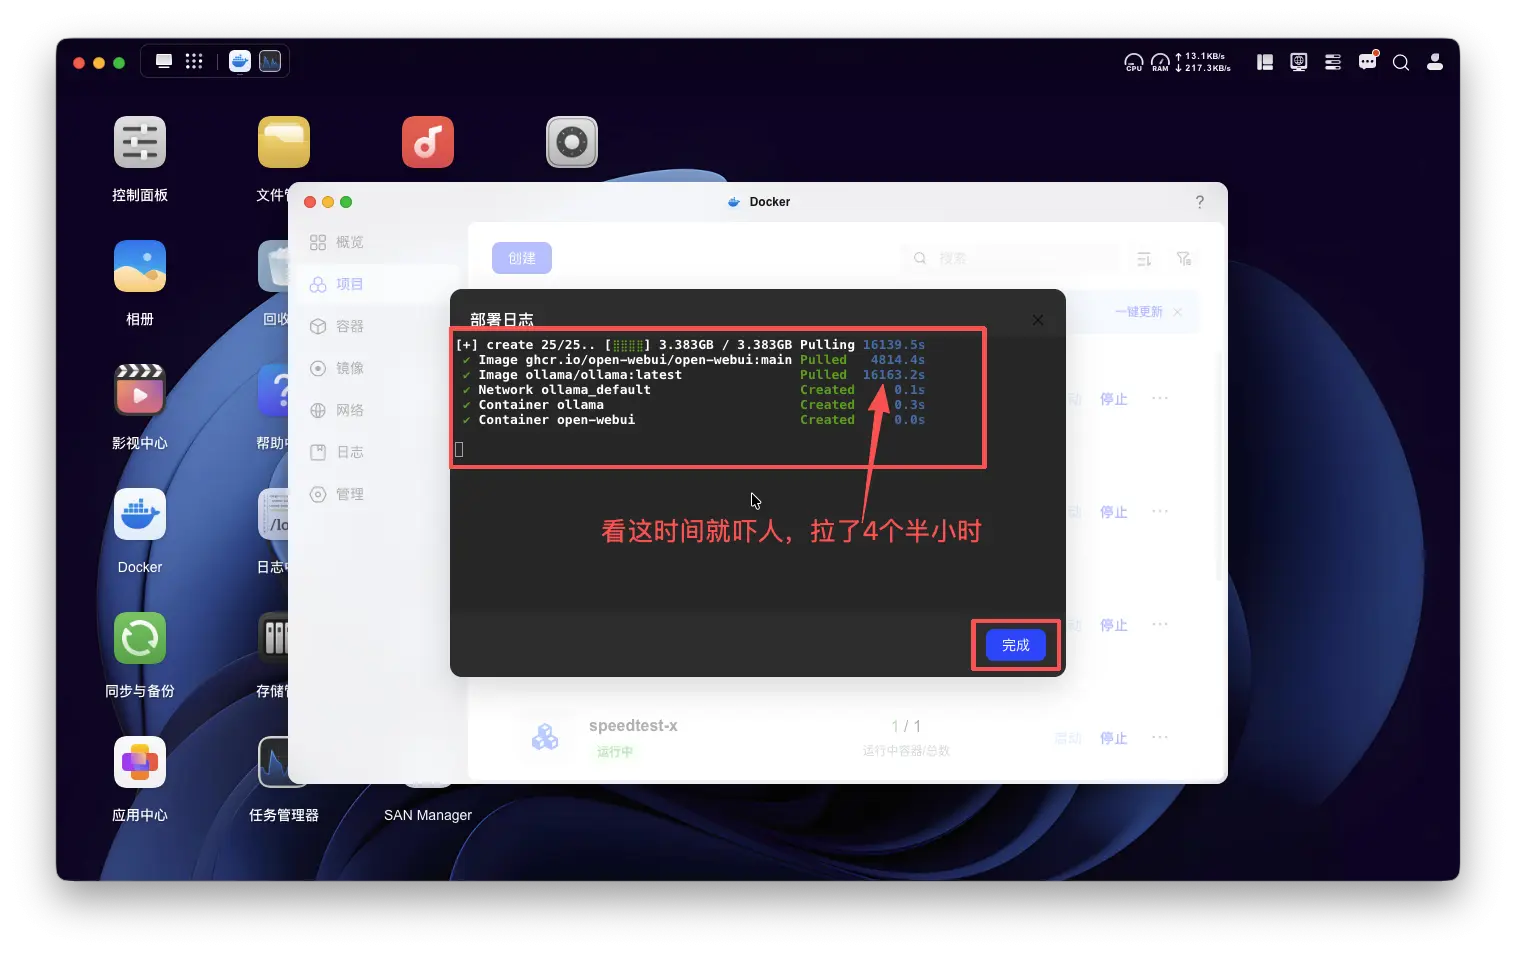
Task: Click the 部署日志 dialog title
Action: click(502, 320)
